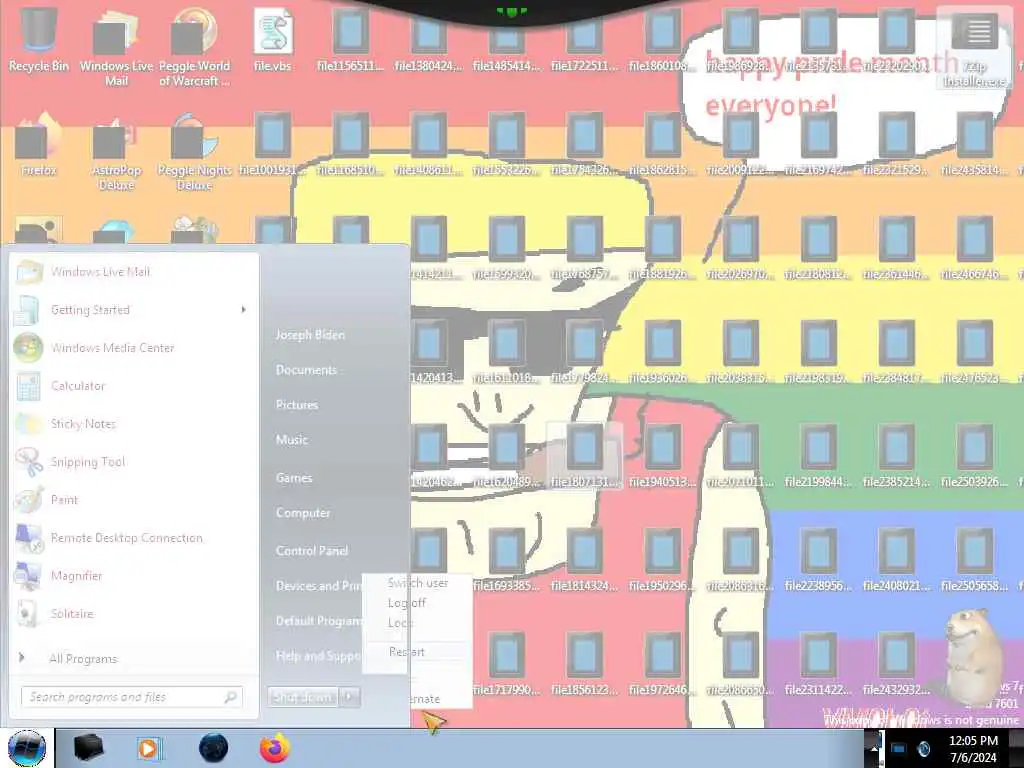
Task: Select the file2435814 desktop file
Action: coord(974,145)
